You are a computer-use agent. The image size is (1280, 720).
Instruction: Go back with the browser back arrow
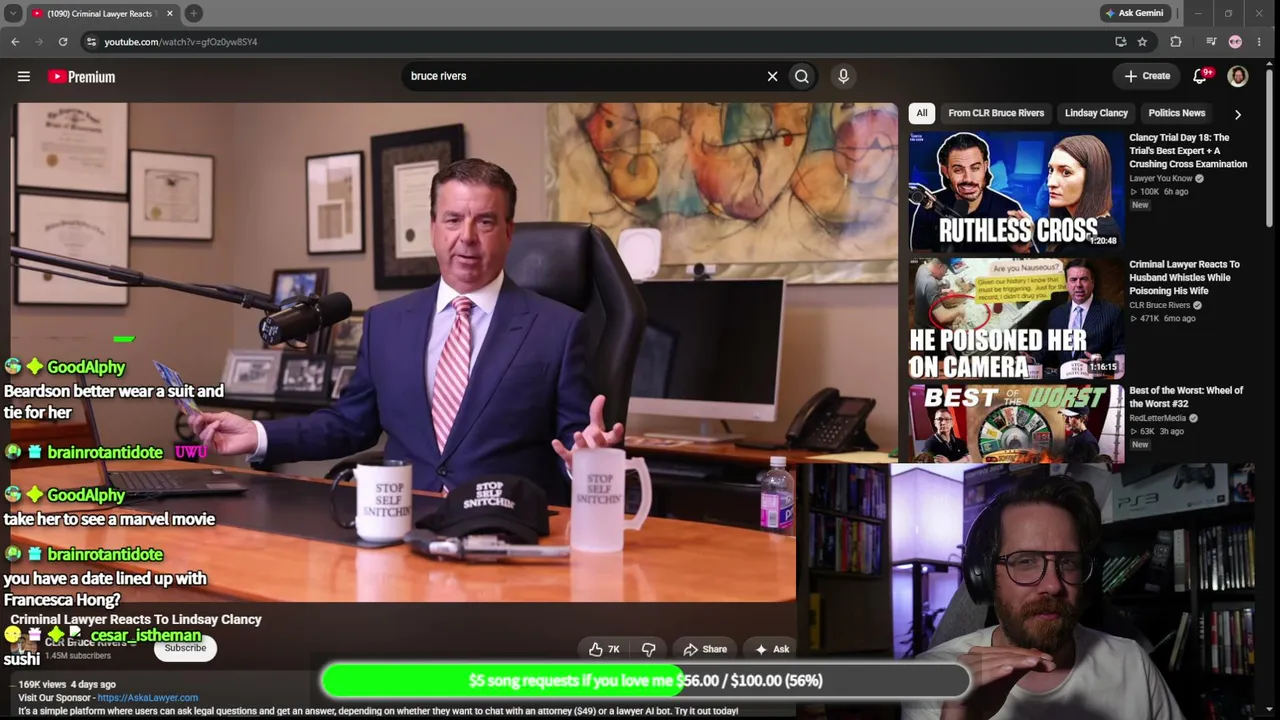click(x=15, y=41)
